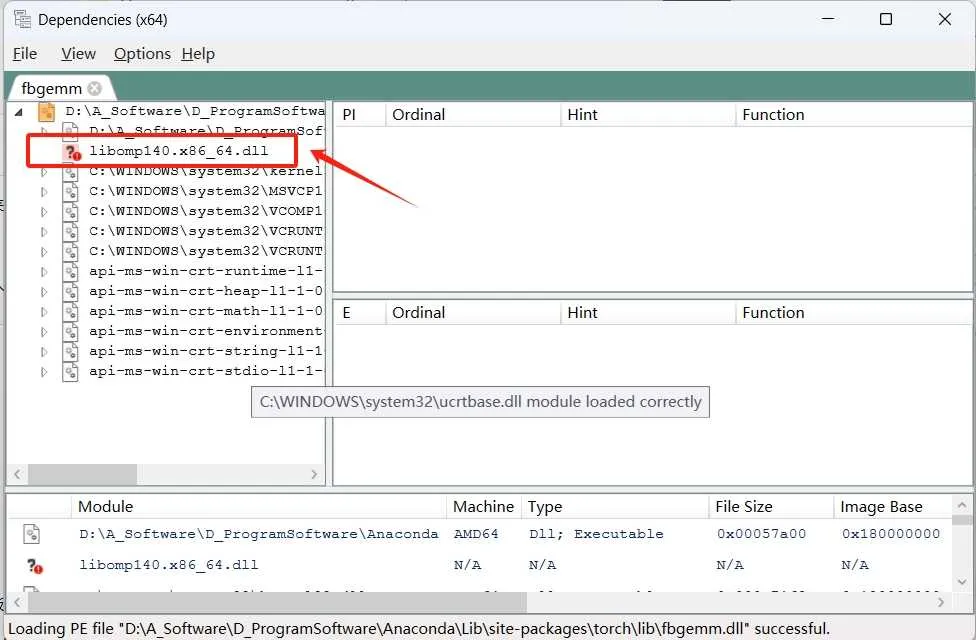Screen dimensions: 976x640
Task: Expand the api-ms-win-crt-stdio node
Action: (44, 372)
